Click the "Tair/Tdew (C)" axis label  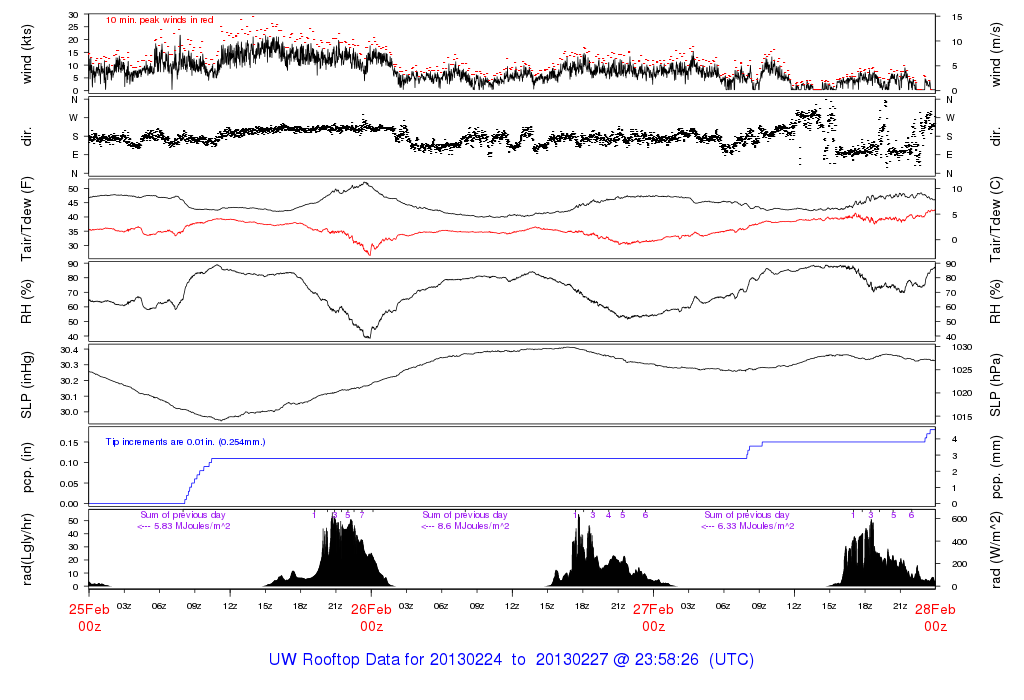[x=995, y=219]
